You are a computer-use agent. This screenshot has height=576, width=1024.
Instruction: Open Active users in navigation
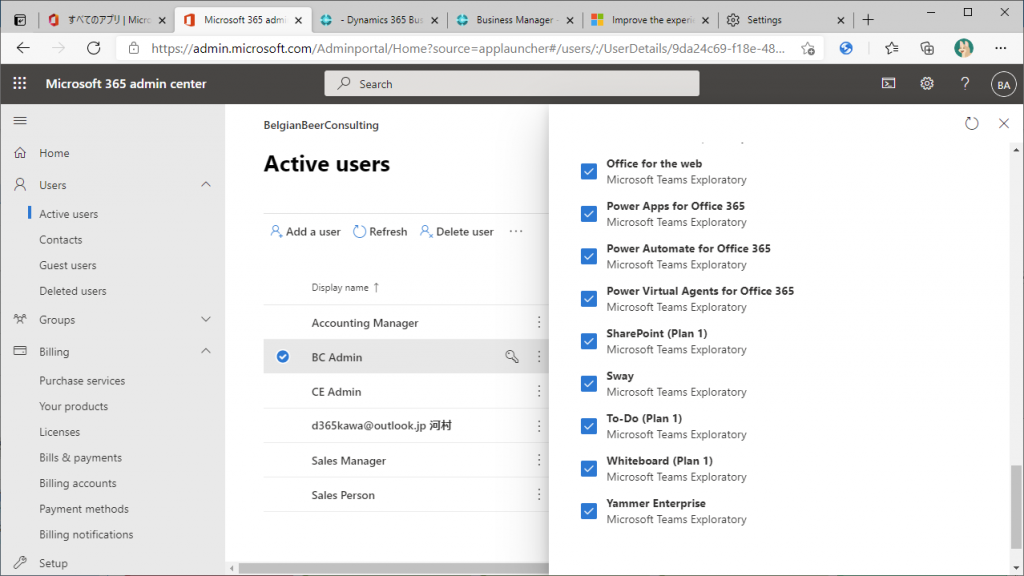click(x=69, y=214)
